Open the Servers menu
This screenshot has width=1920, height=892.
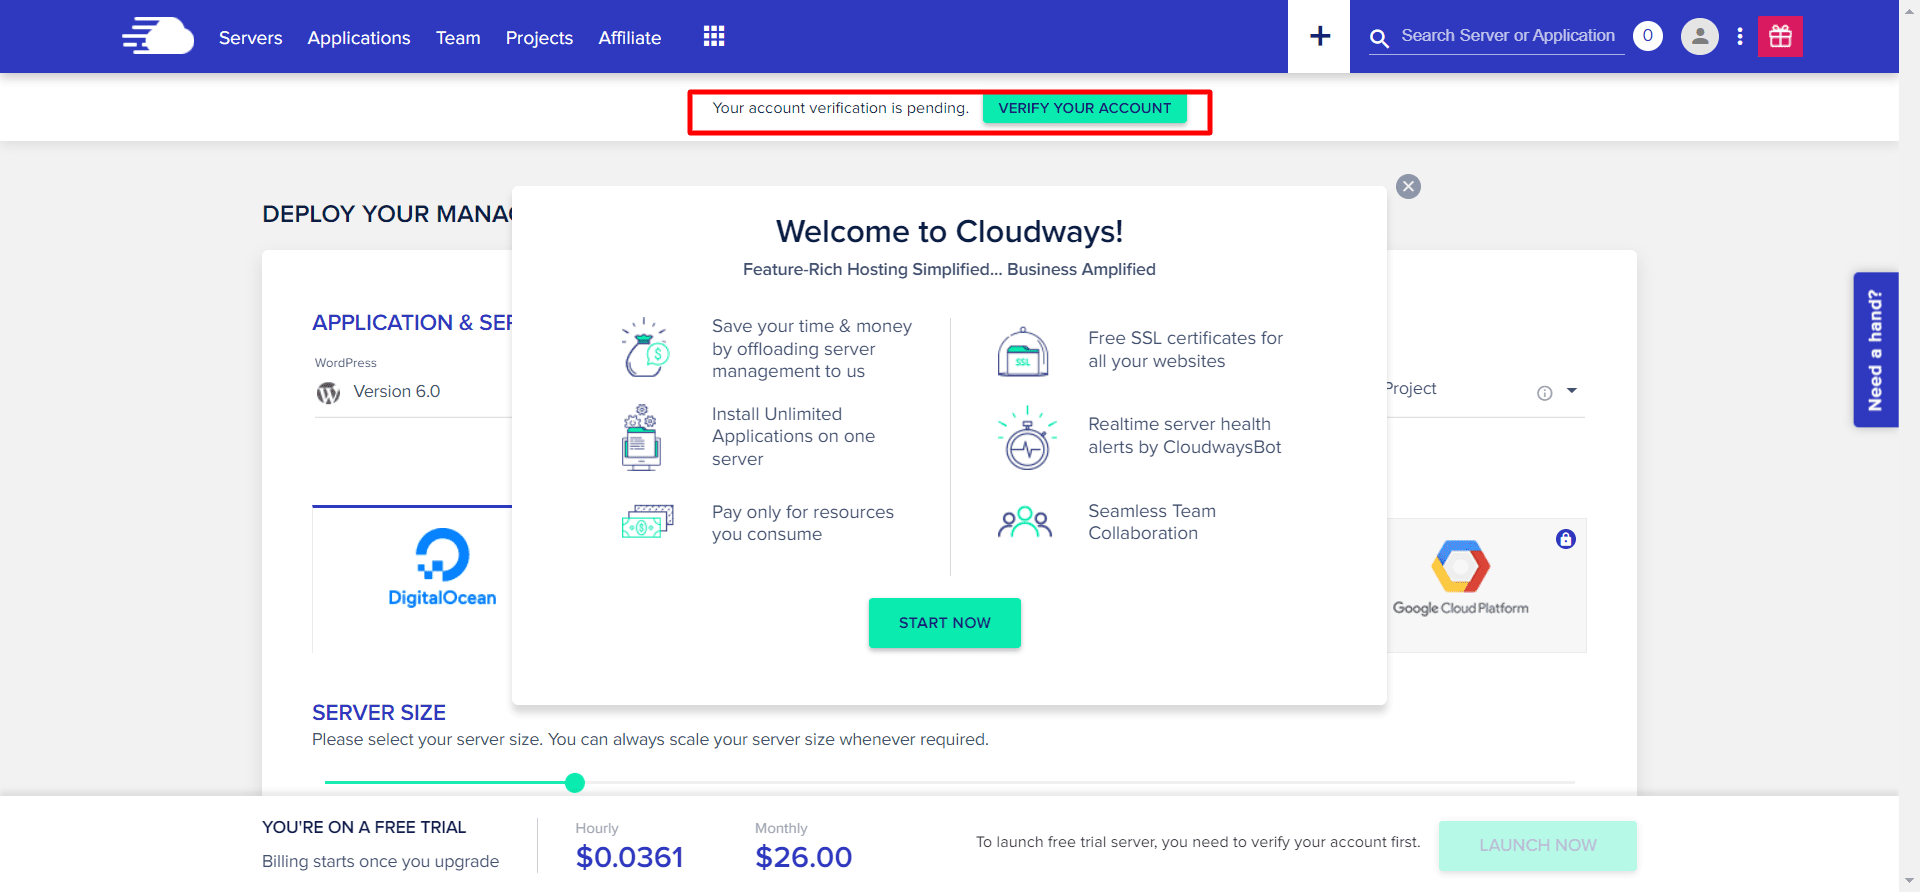click(x=250, y=38)
